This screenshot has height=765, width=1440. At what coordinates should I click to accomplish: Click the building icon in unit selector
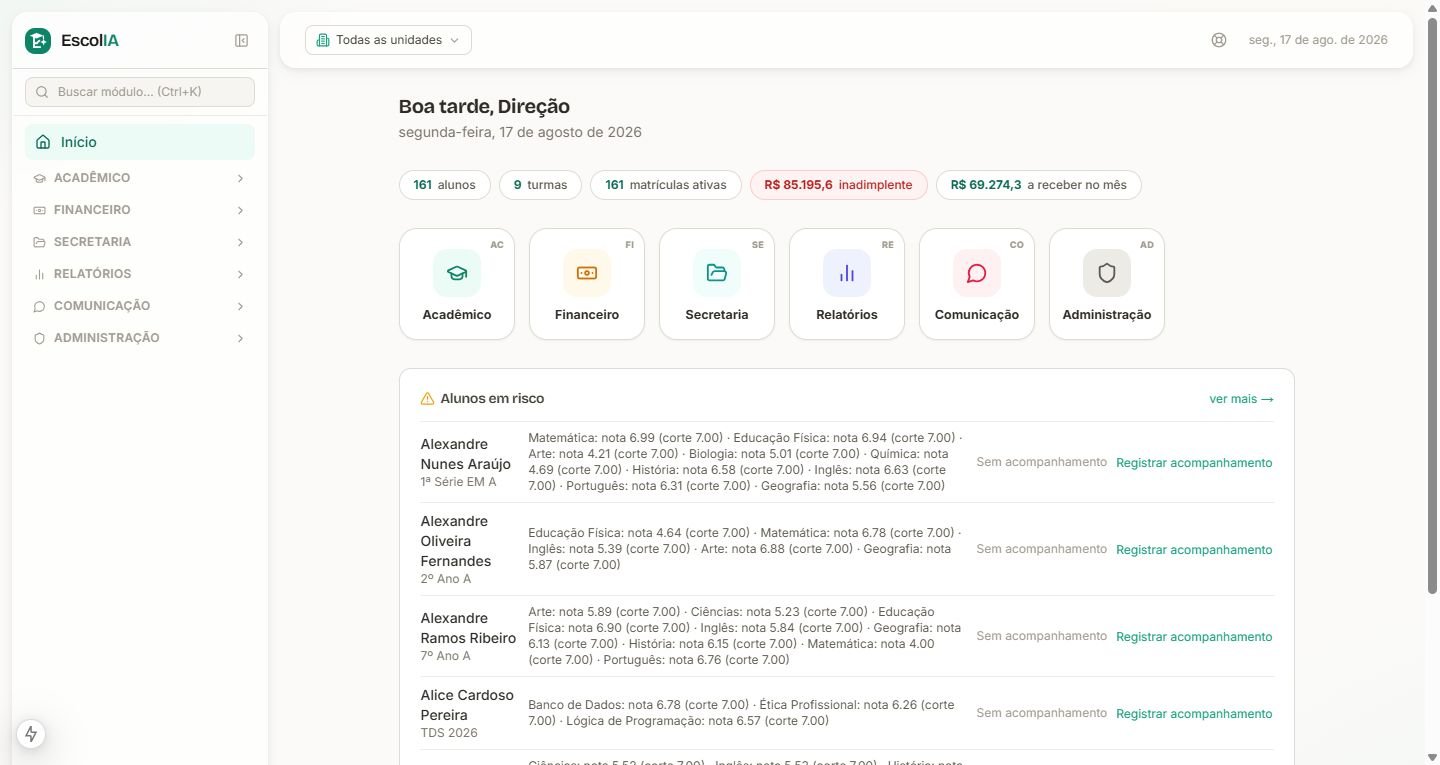point(323,41)
